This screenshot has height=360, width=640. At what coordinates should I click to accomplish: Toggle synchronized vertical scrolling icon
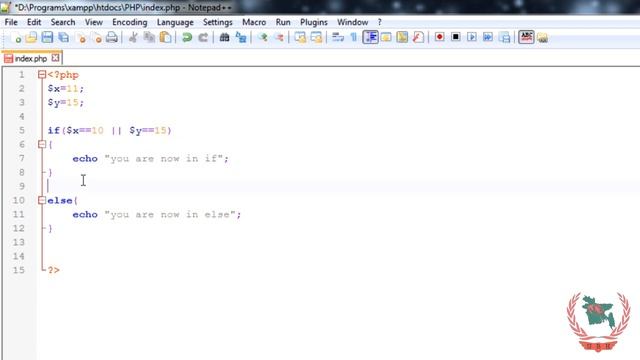[300, 38]
